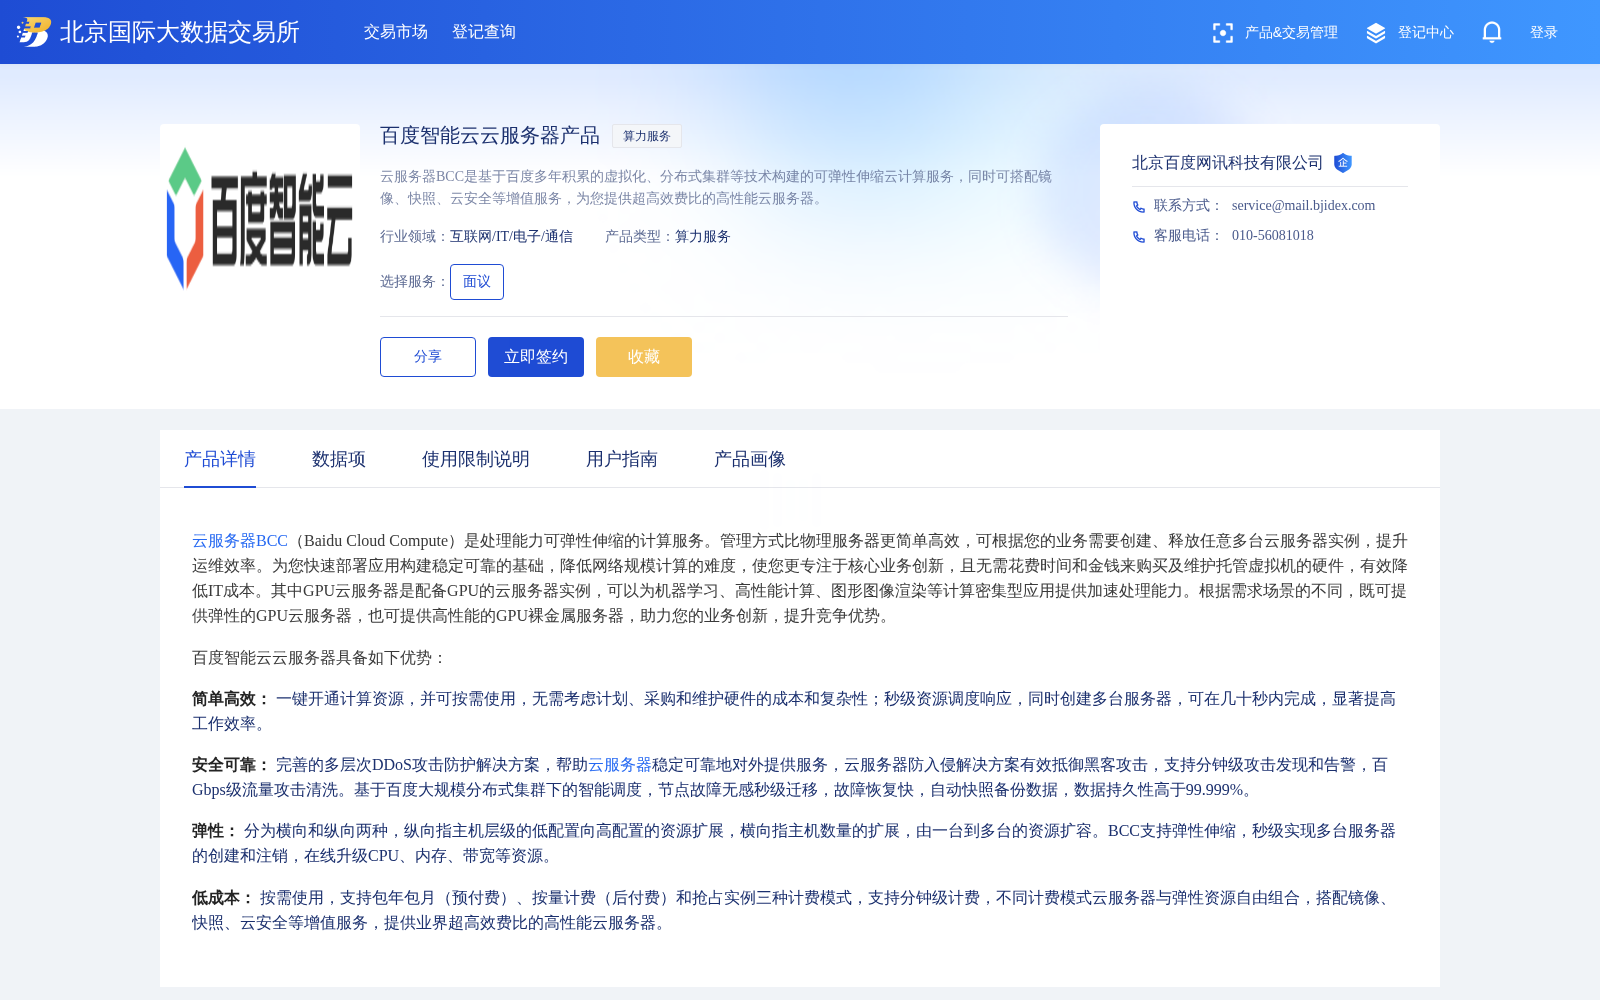The width and height of the screenshot is (1600, 1000).
Task: Click the 算力服务 tag badge
Action: click(x=647, y=136)
